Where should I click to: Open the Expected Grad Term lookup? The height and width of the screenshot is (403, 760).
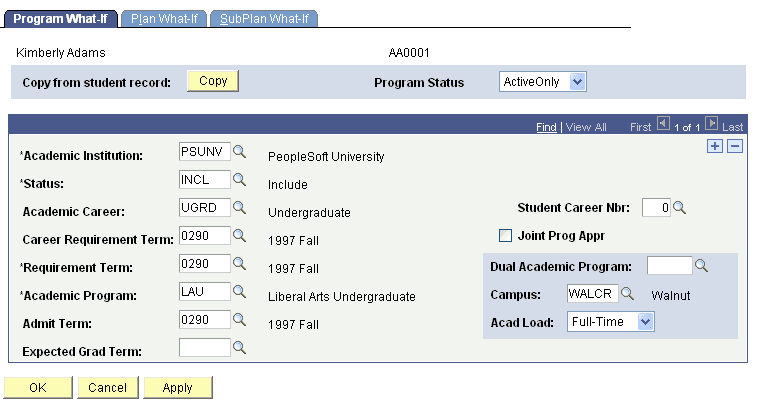click(240, 348)
